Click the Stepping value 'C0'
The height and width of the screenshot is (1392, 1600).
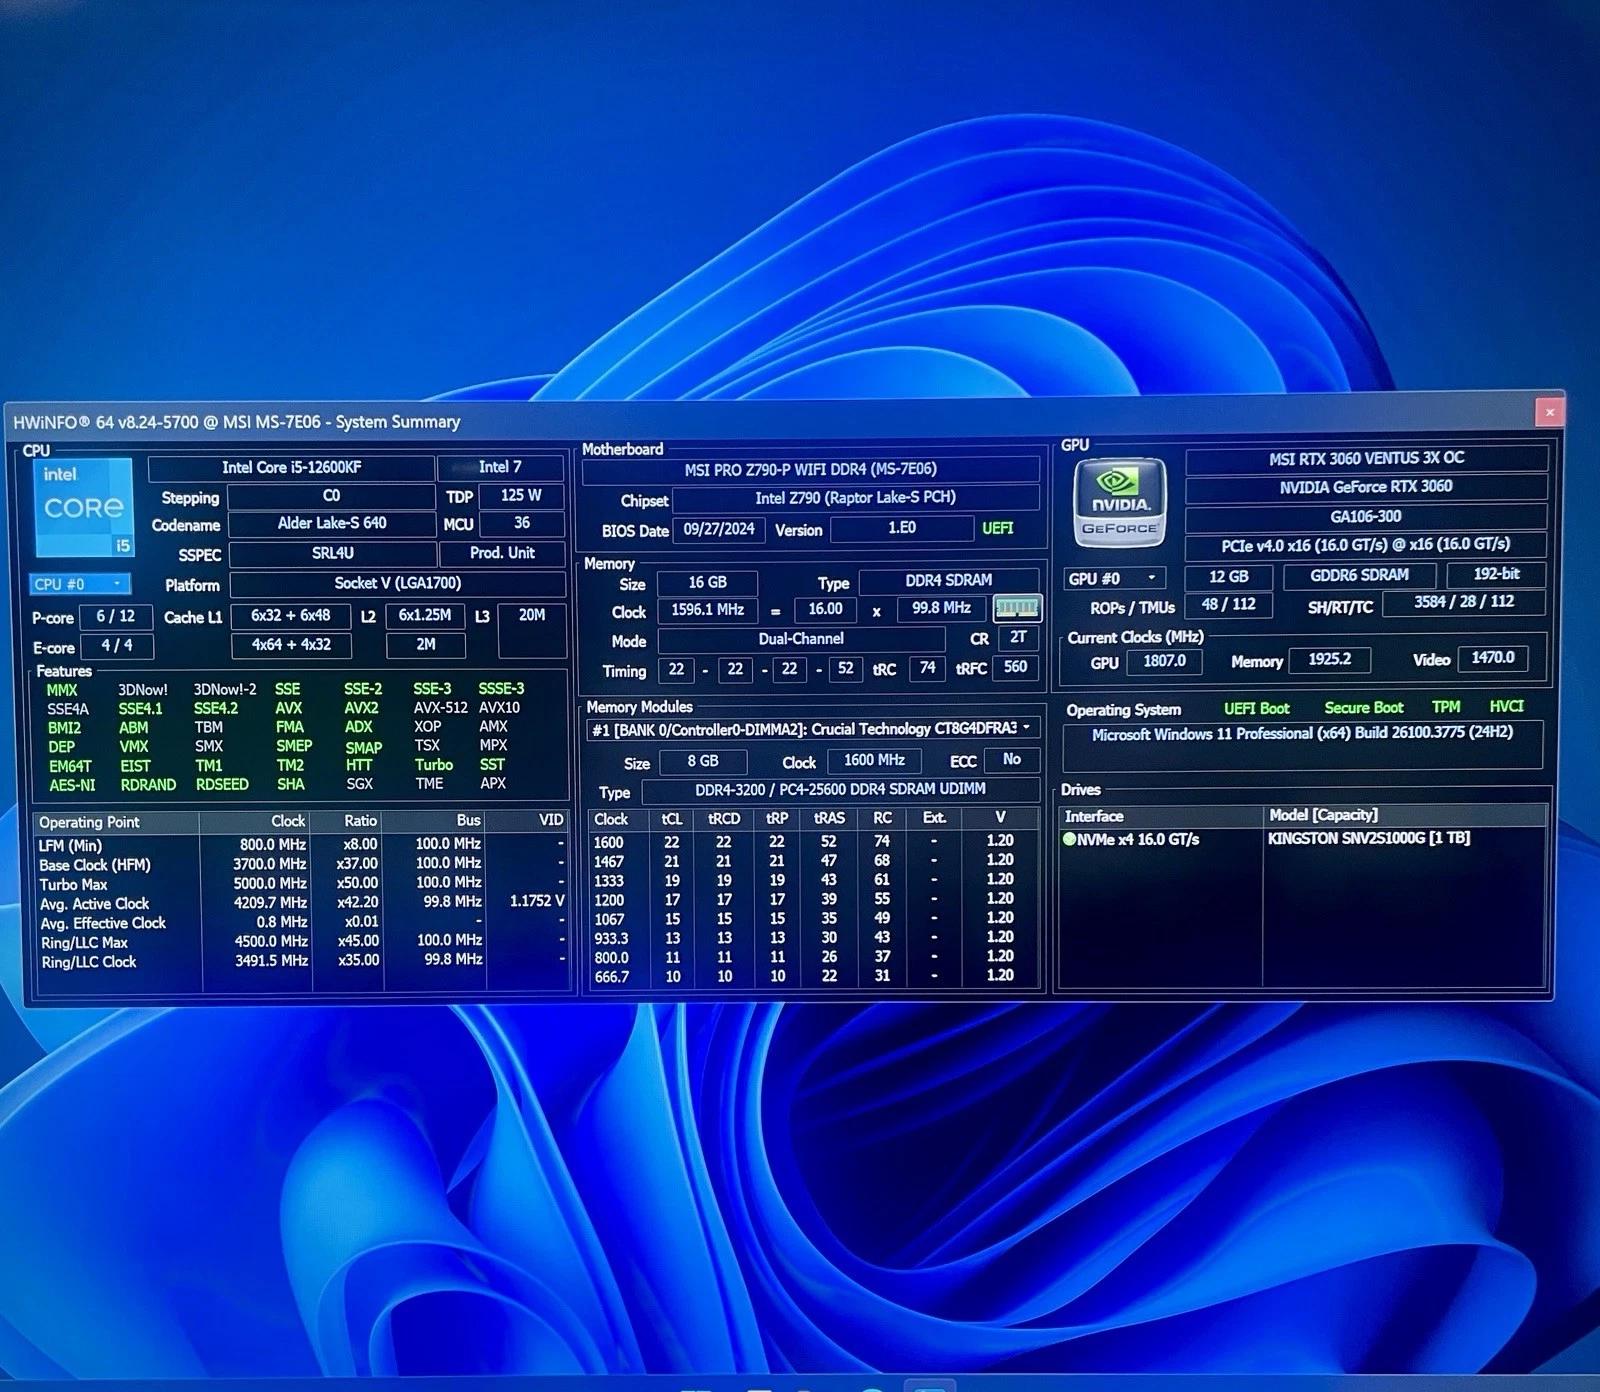point(331,496)
